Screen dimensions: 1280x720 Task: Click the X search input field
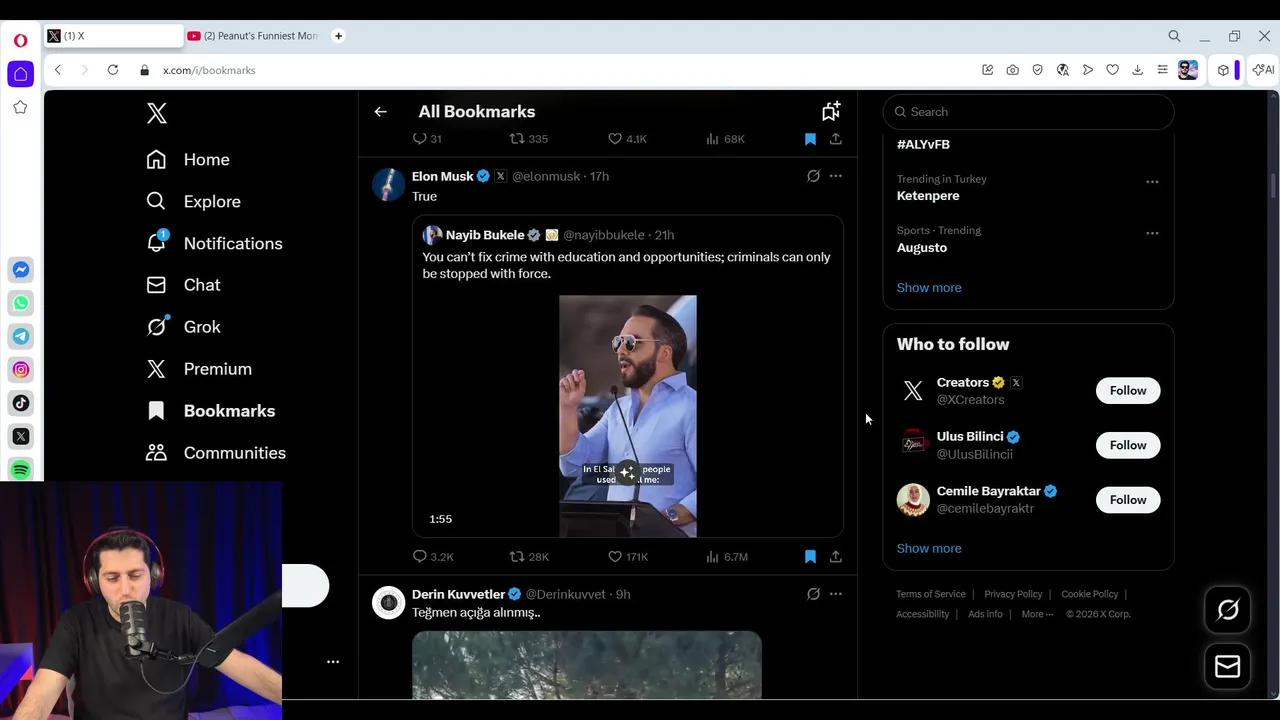(x=1028, y=112)
